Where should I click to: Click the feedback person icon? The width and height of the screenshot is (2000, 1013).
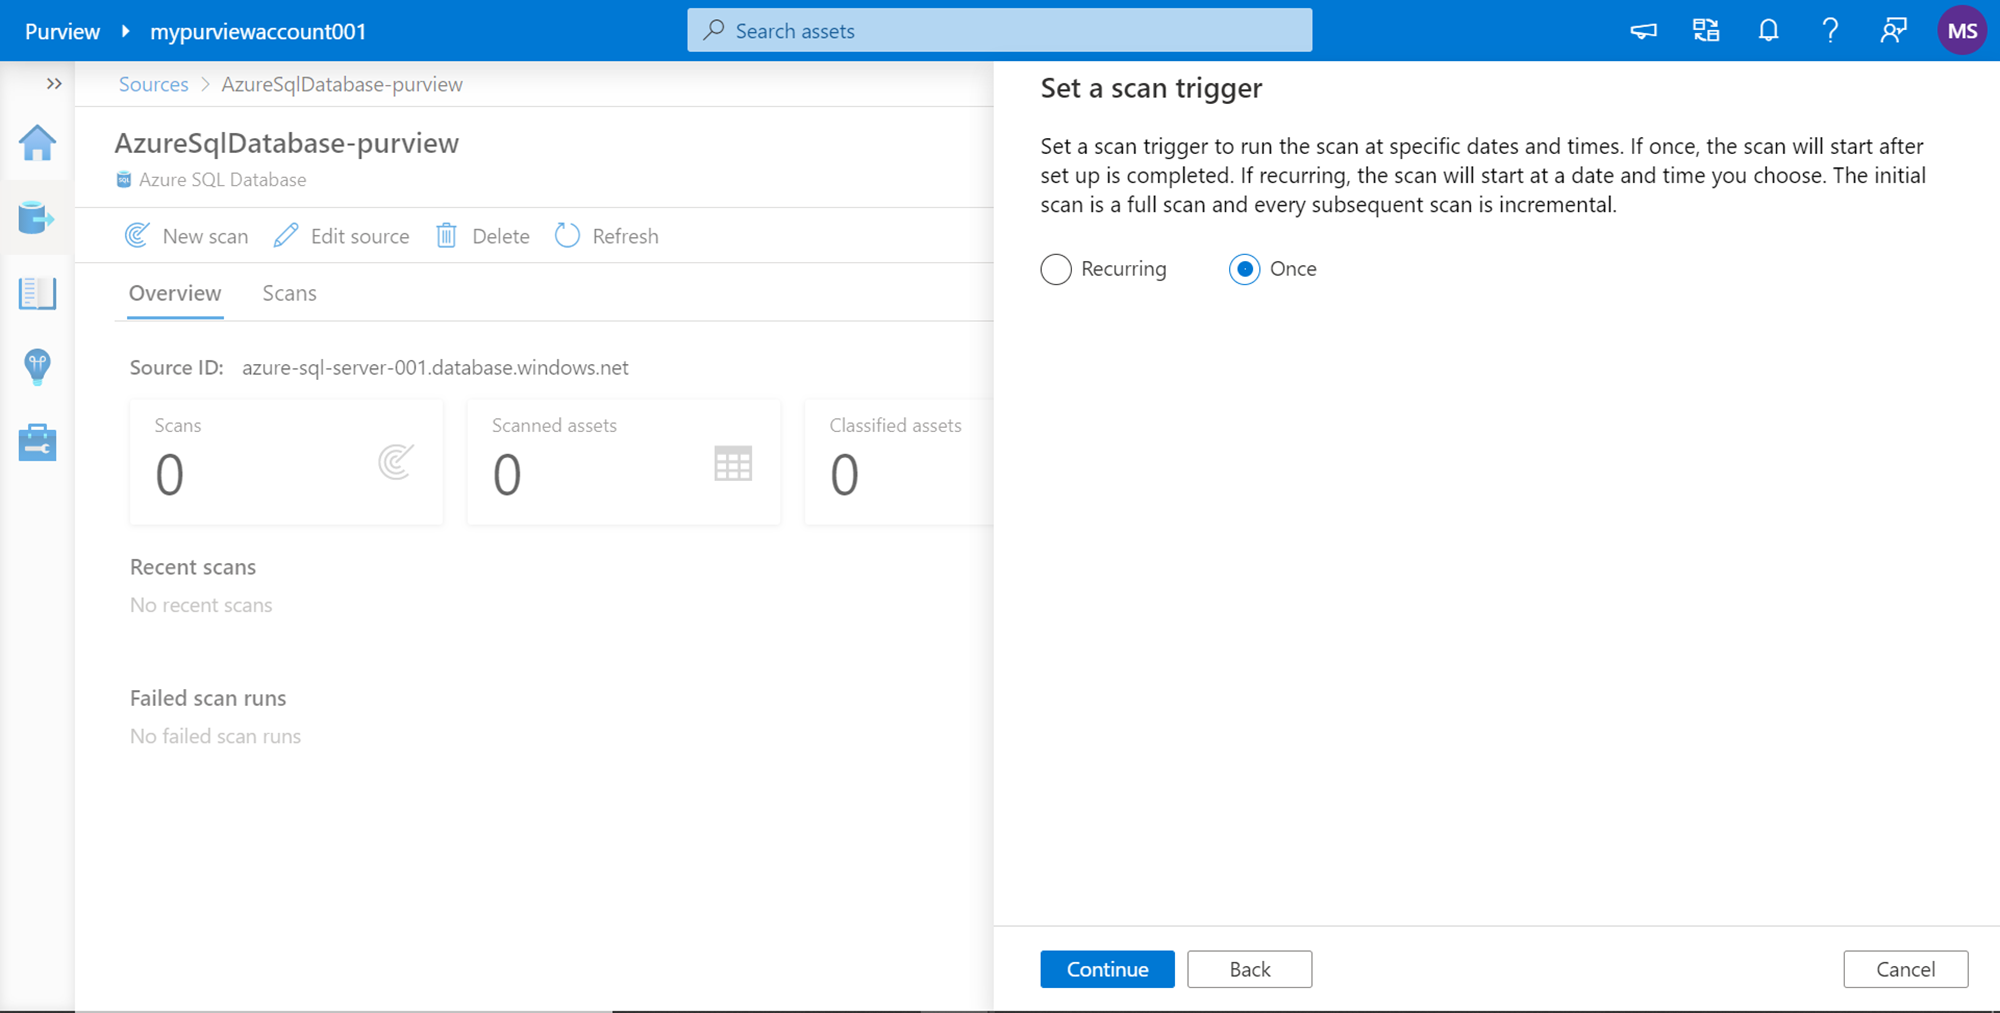coord(1893,31)
